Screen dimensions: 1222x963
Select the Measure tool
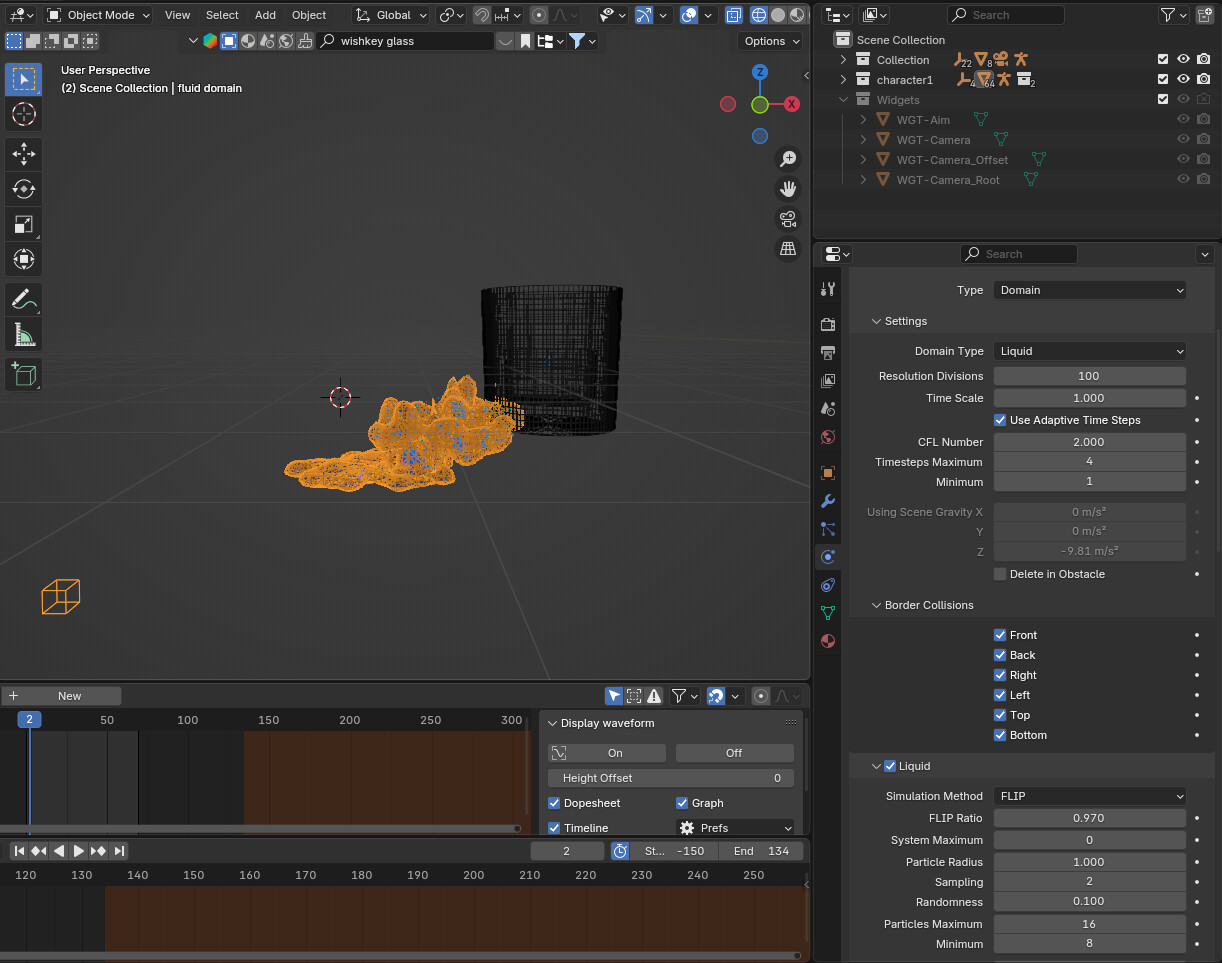(x=24, y=334)
